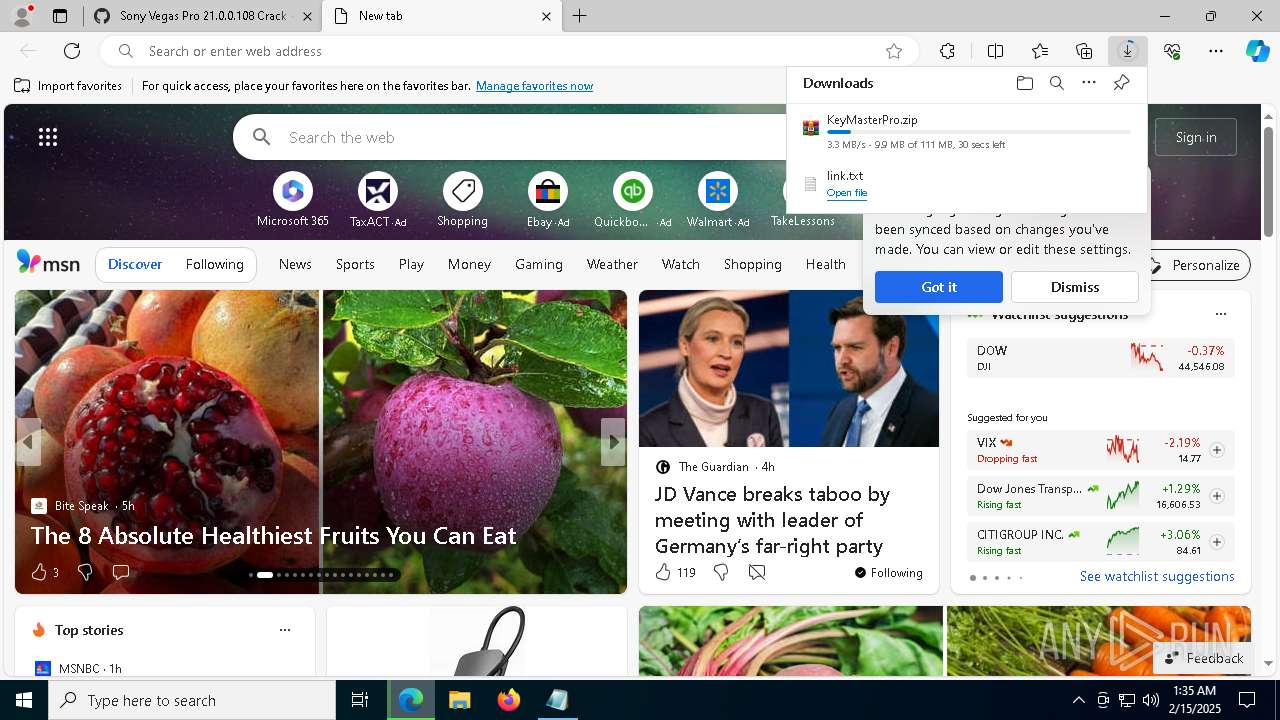The height and width of the screenshot is (720, 1280).
Task: Open File Explorer from the taskbar
Action: [x=460, y=700]
